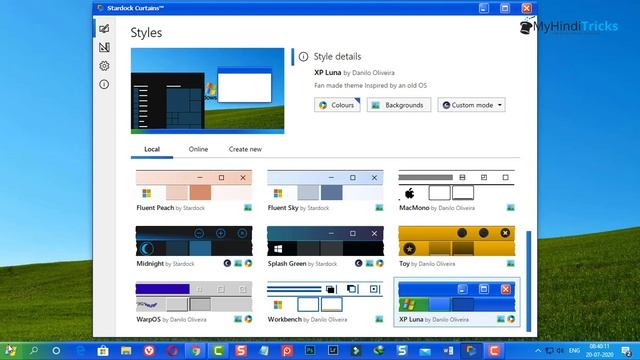Open Google Chrome from taskbar
This screenshot has height=360, width=640.
tap(196, 351)
